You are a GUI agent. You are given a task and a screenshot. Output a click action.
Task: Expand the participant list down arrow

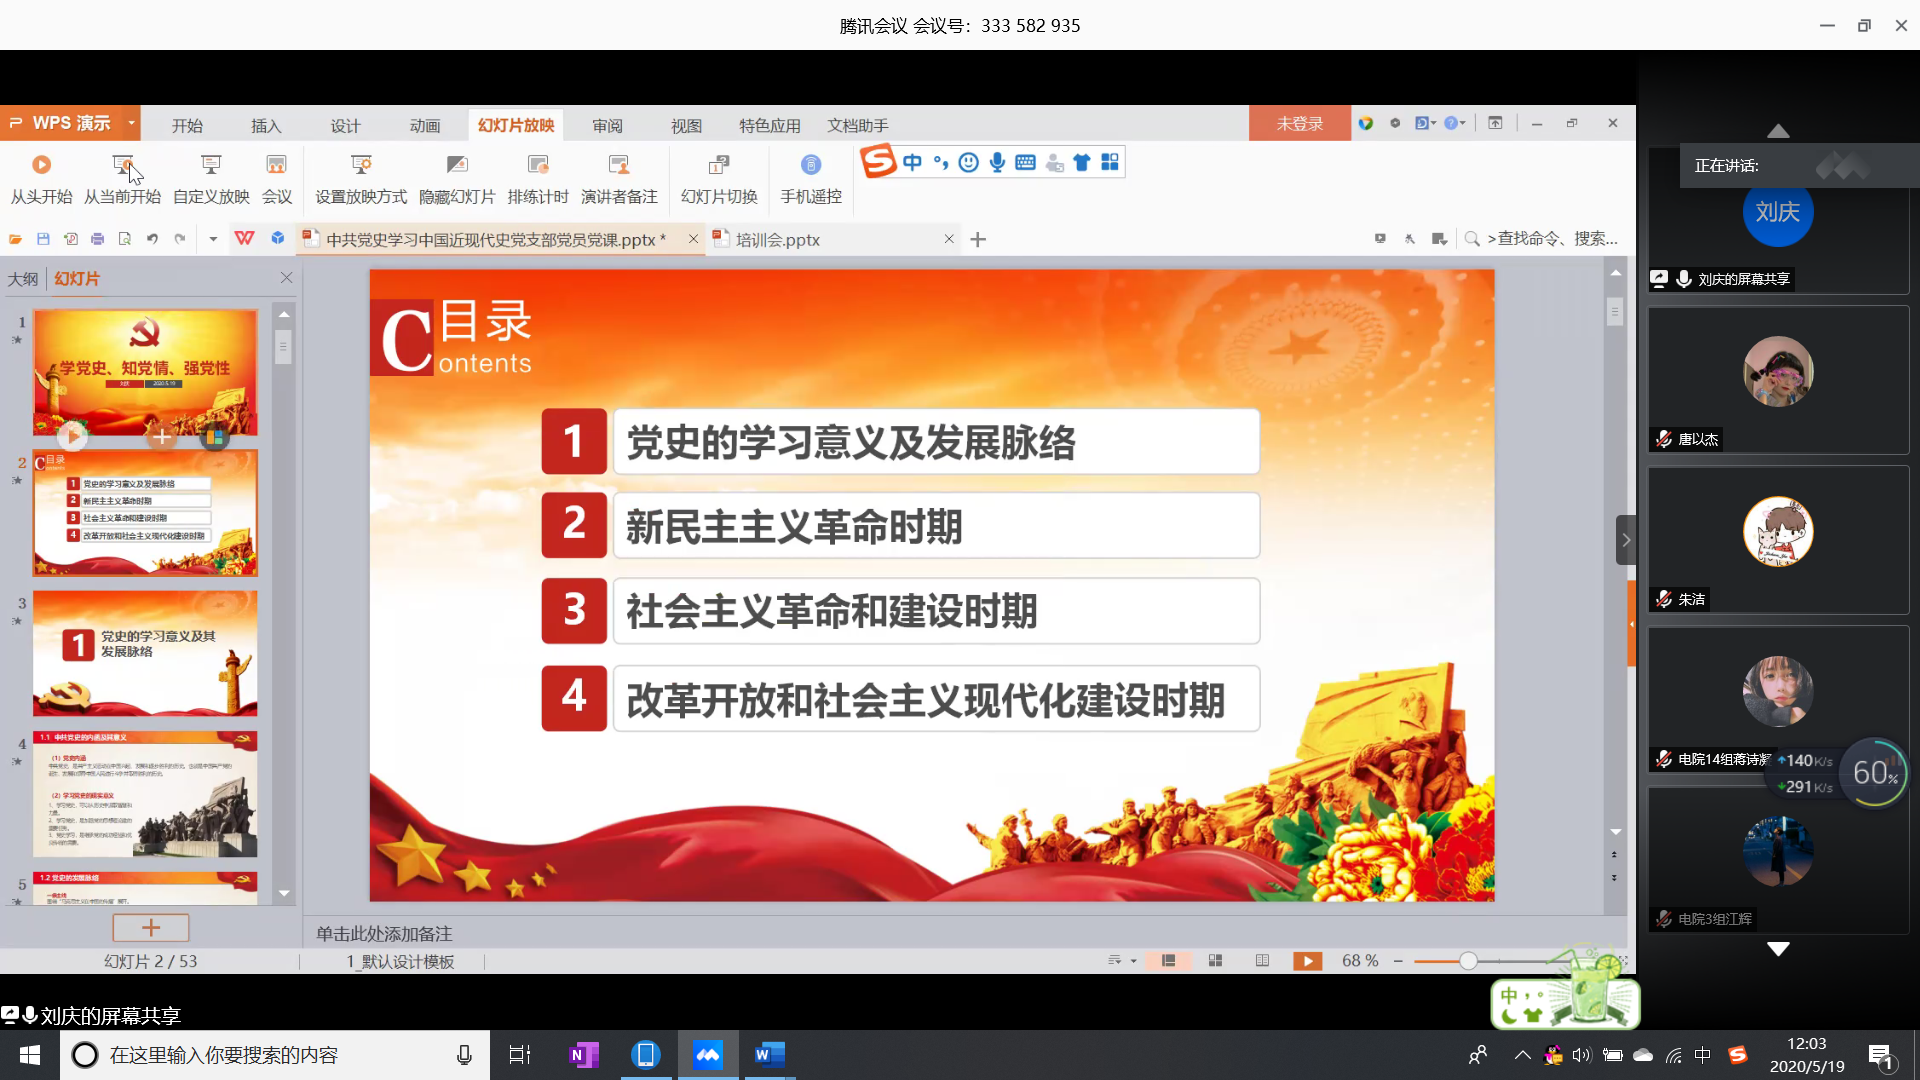point(1778,949)
